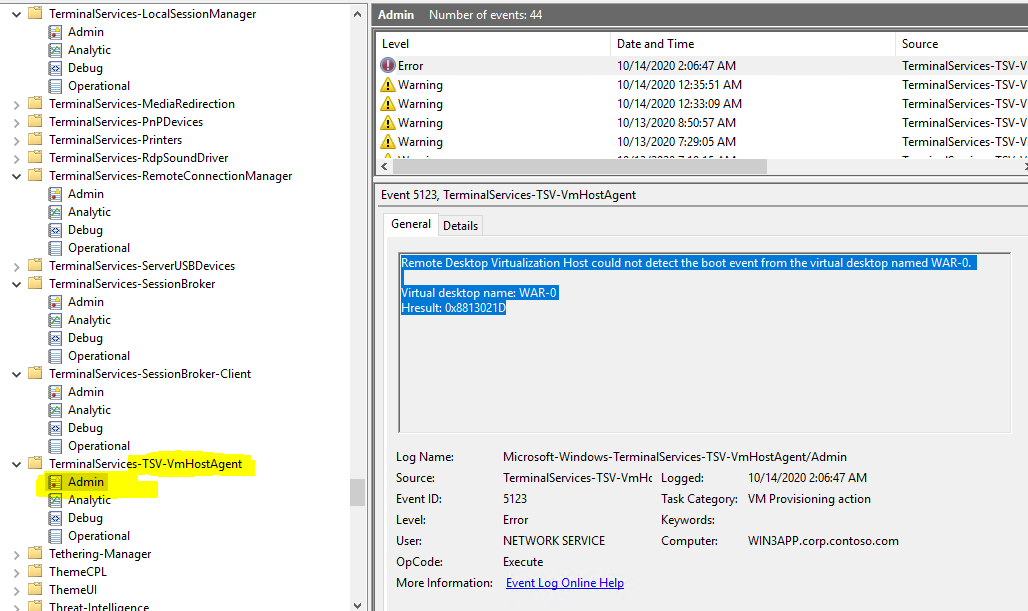Click Computer value WIN3APP.corp.contoso.com

click(823, 541)
